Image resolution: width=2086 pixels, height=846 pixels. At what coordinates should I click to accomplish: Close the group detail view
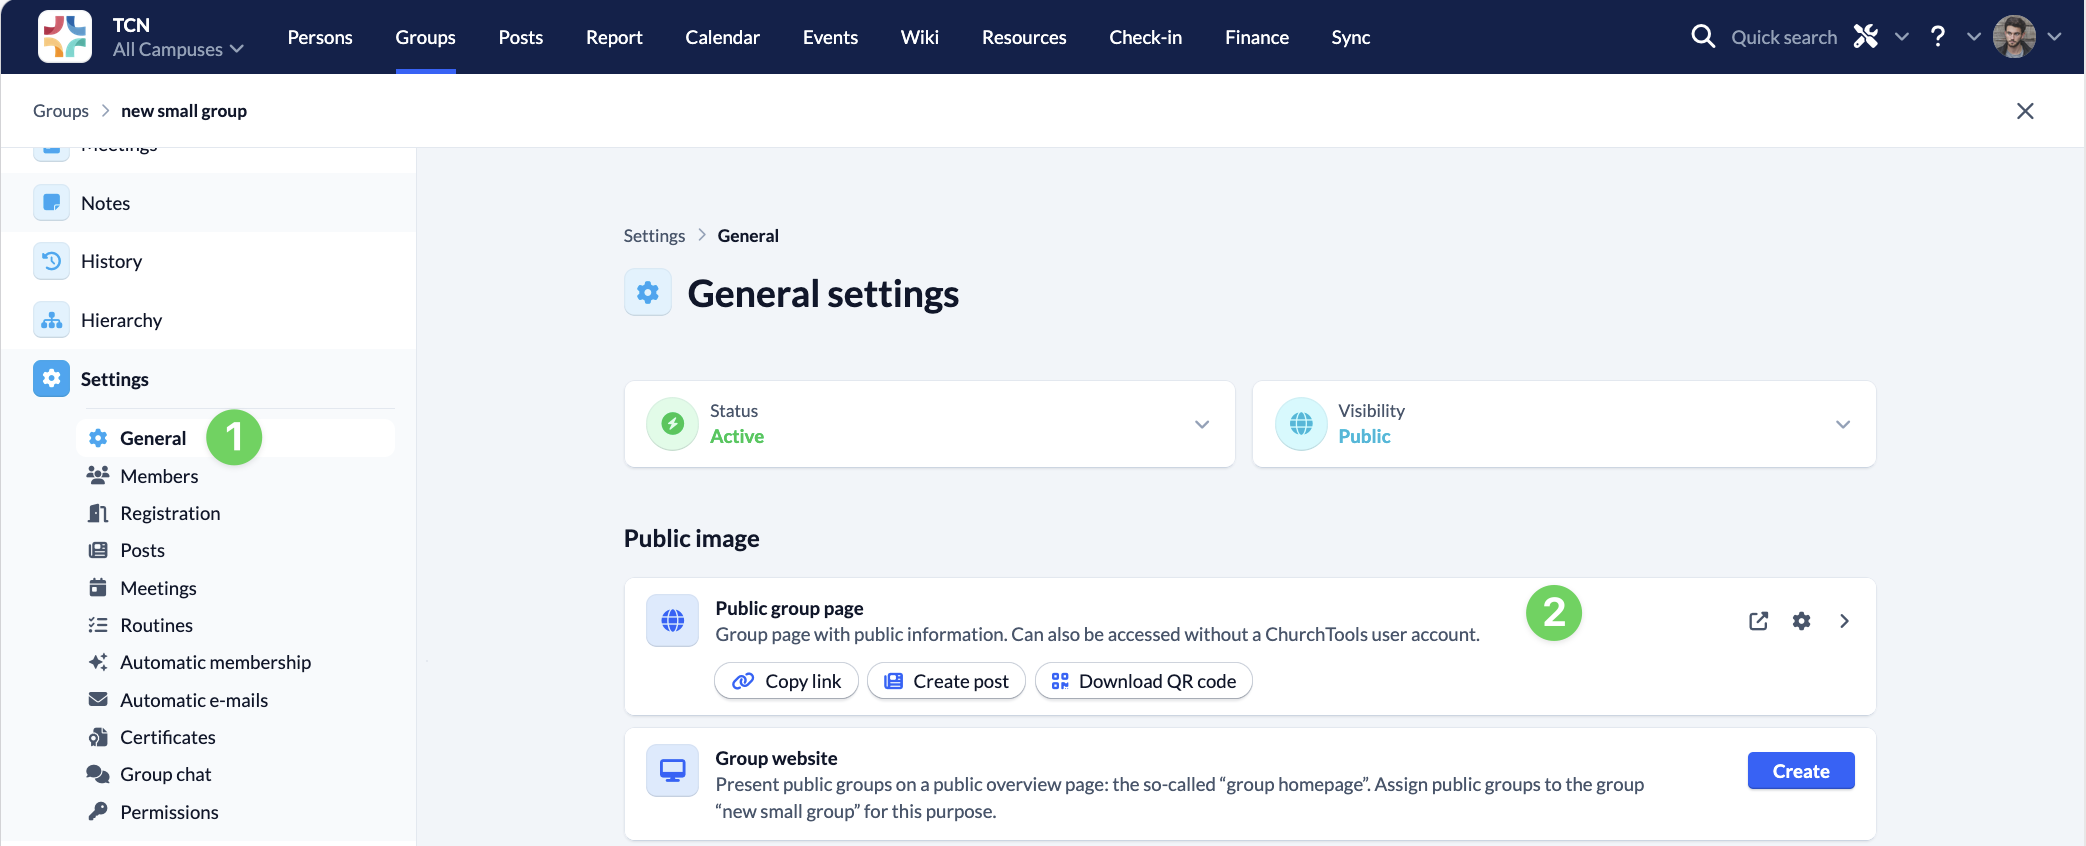point(2025,111)
